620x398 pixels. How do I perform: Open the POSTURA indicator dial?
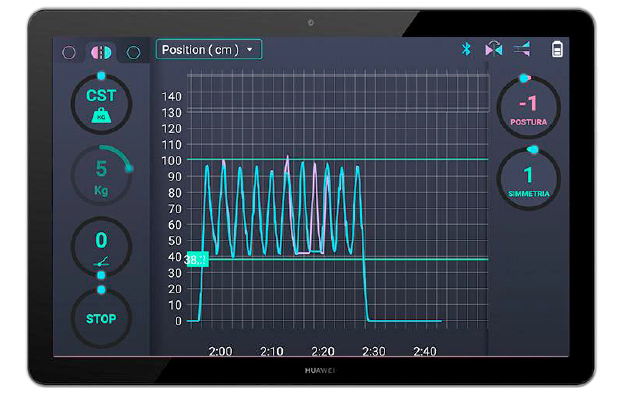pyautogui.click(x=529, y=107)
